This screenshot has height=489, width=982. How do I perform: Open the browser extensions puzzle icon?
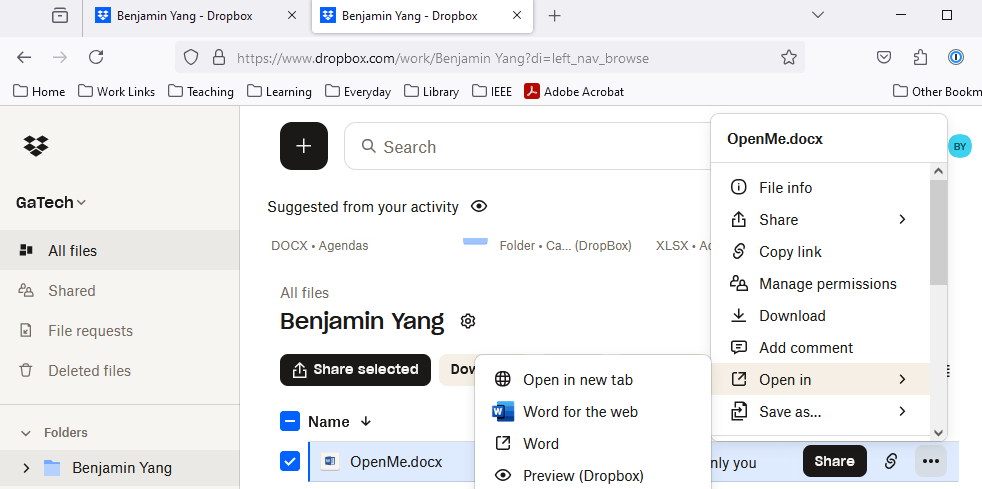[921, 58]
